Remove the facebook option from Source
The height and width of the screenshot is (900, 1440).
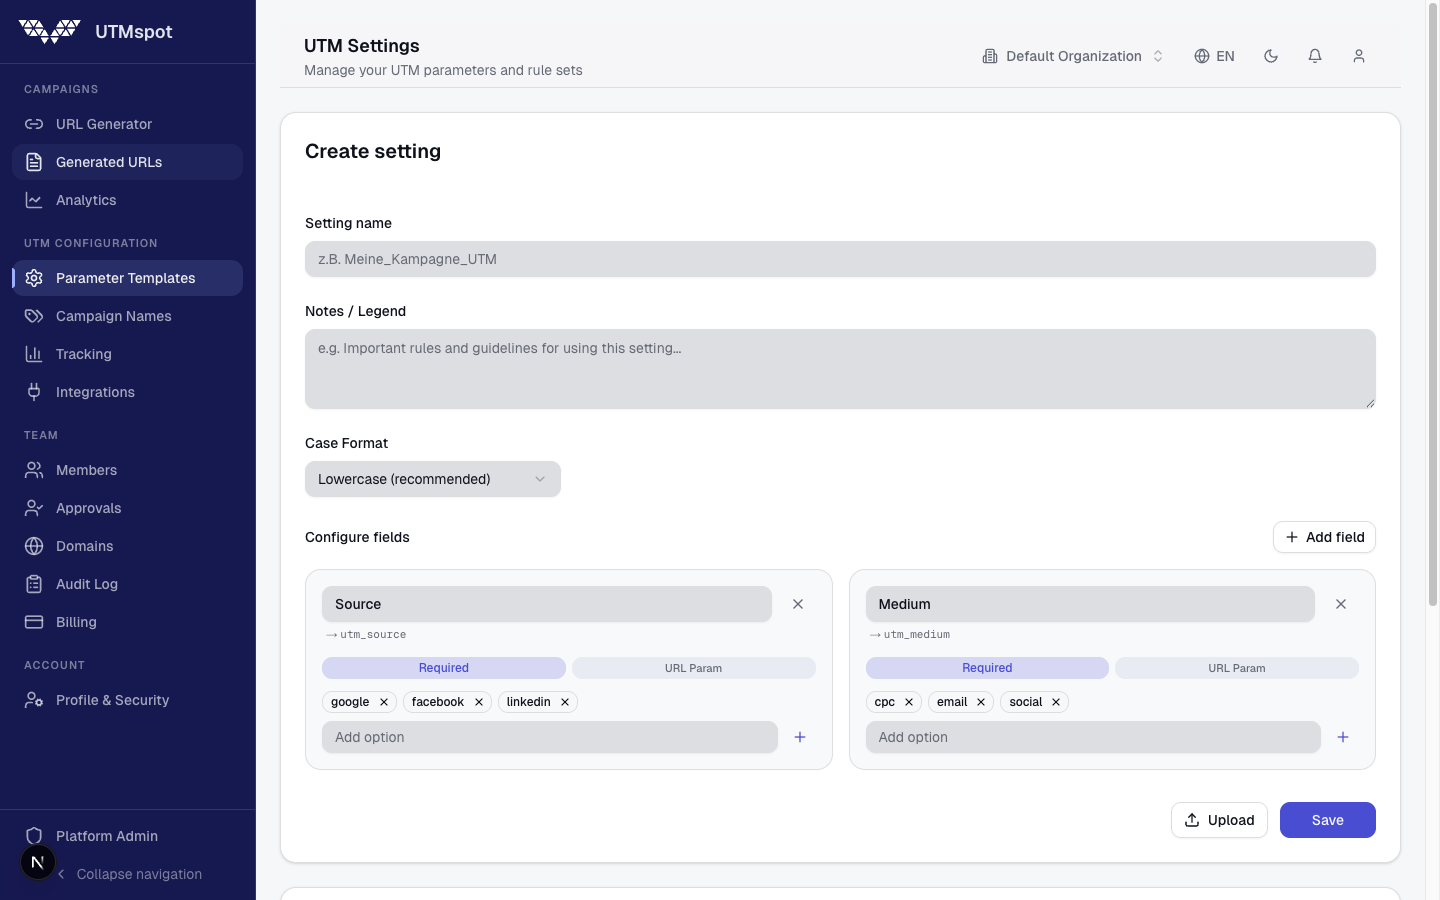[478, 701]
